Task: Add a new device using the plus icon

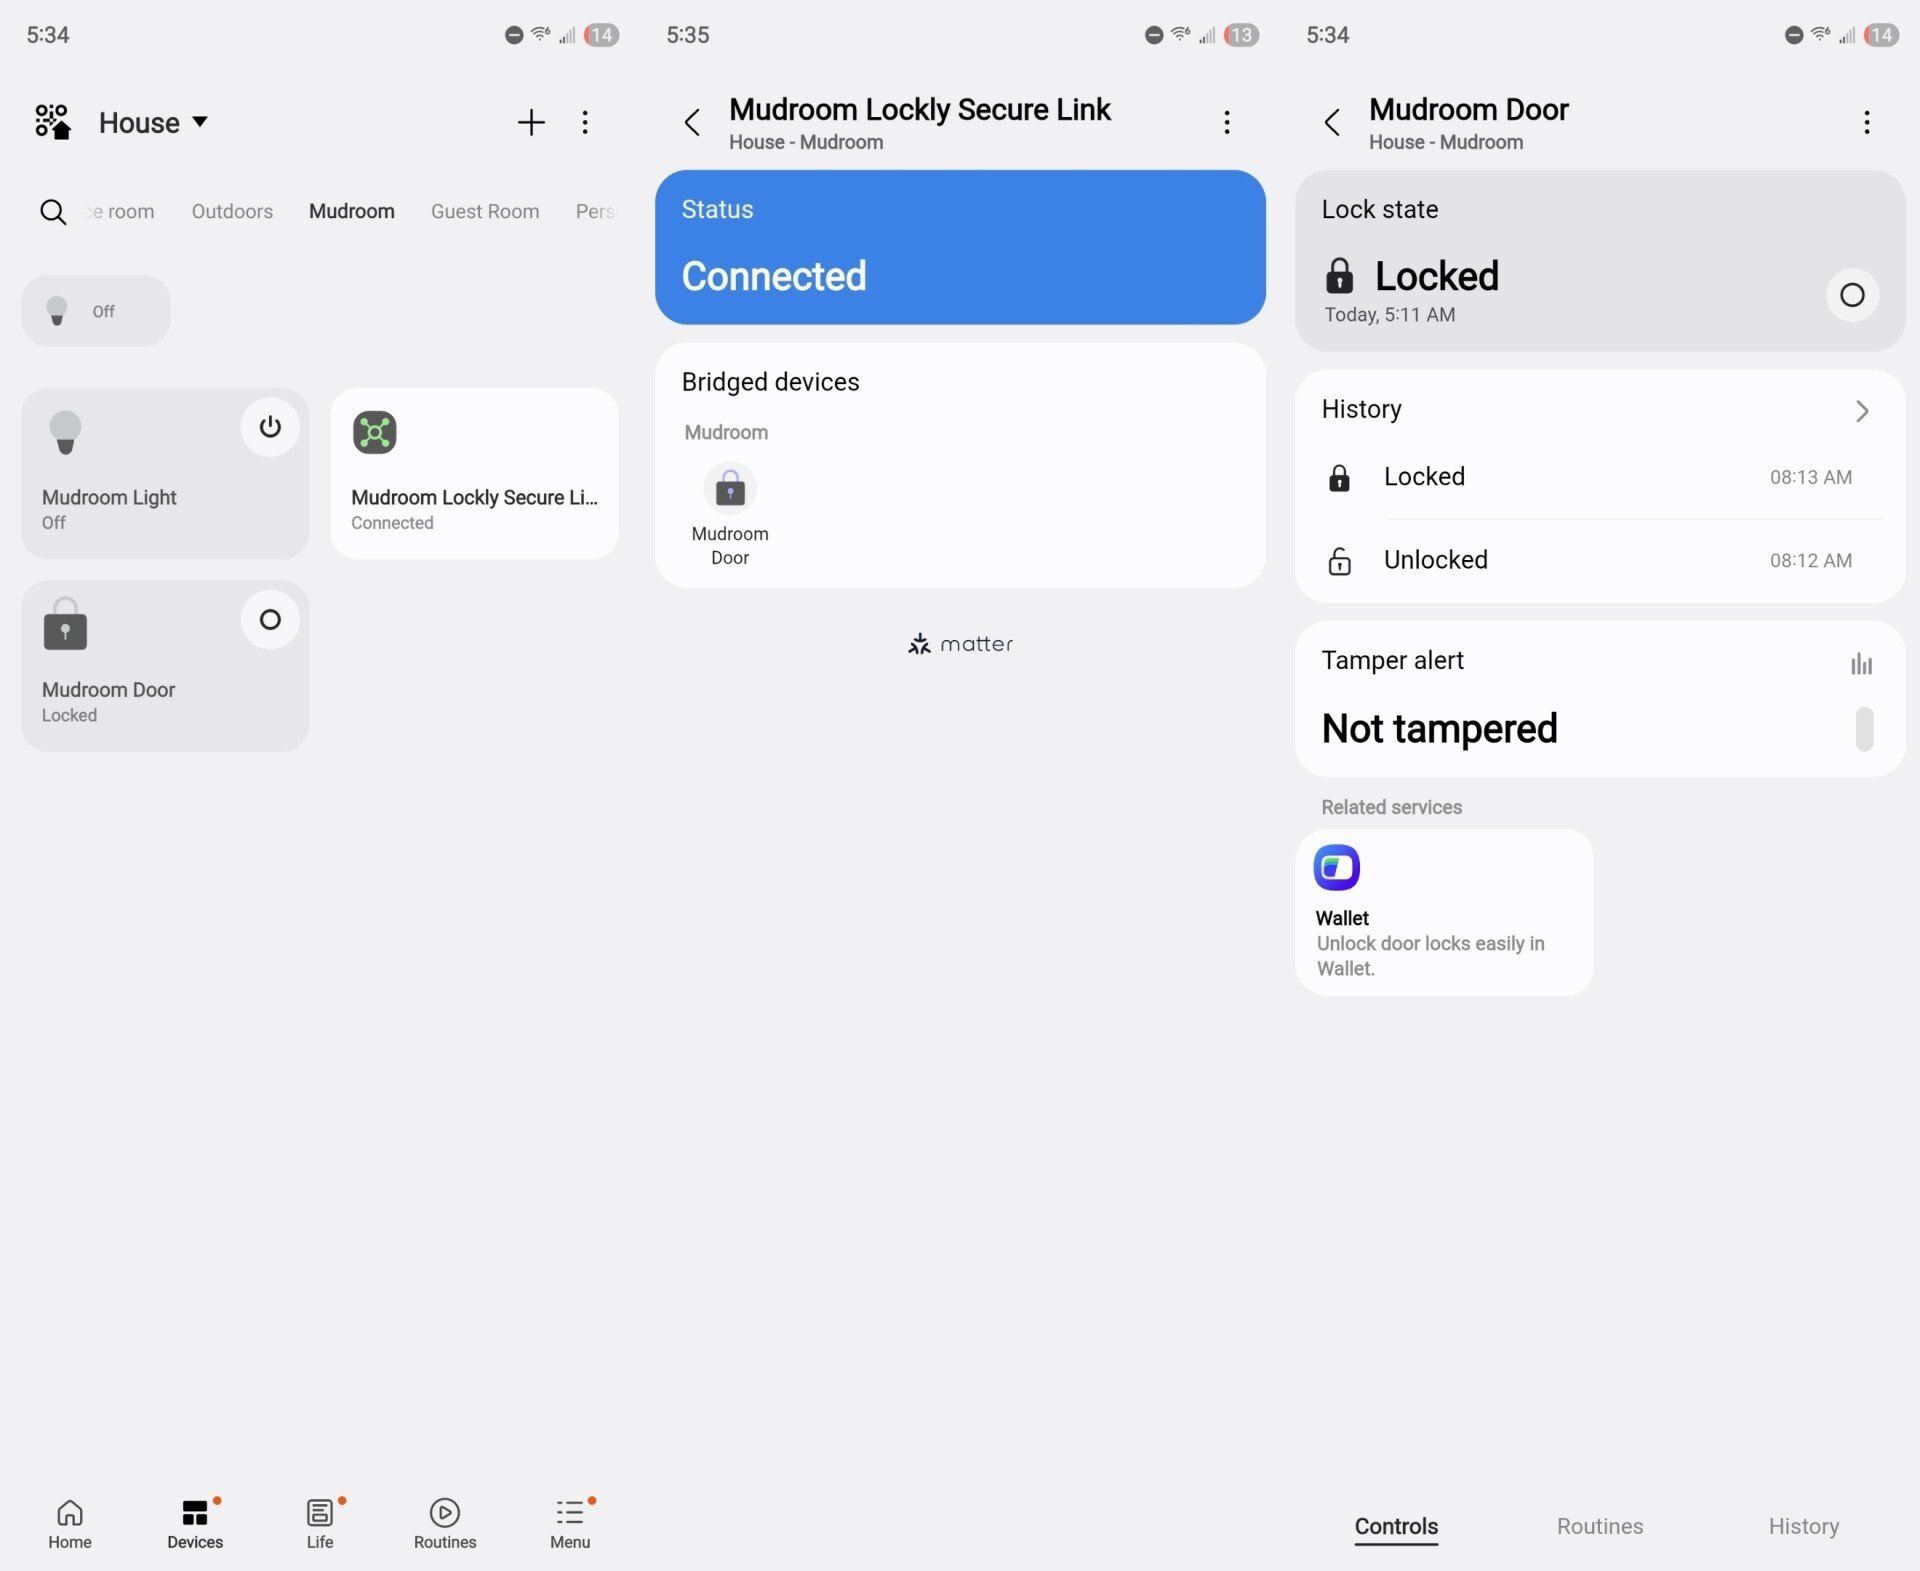Action: click(x=531, y=122)
